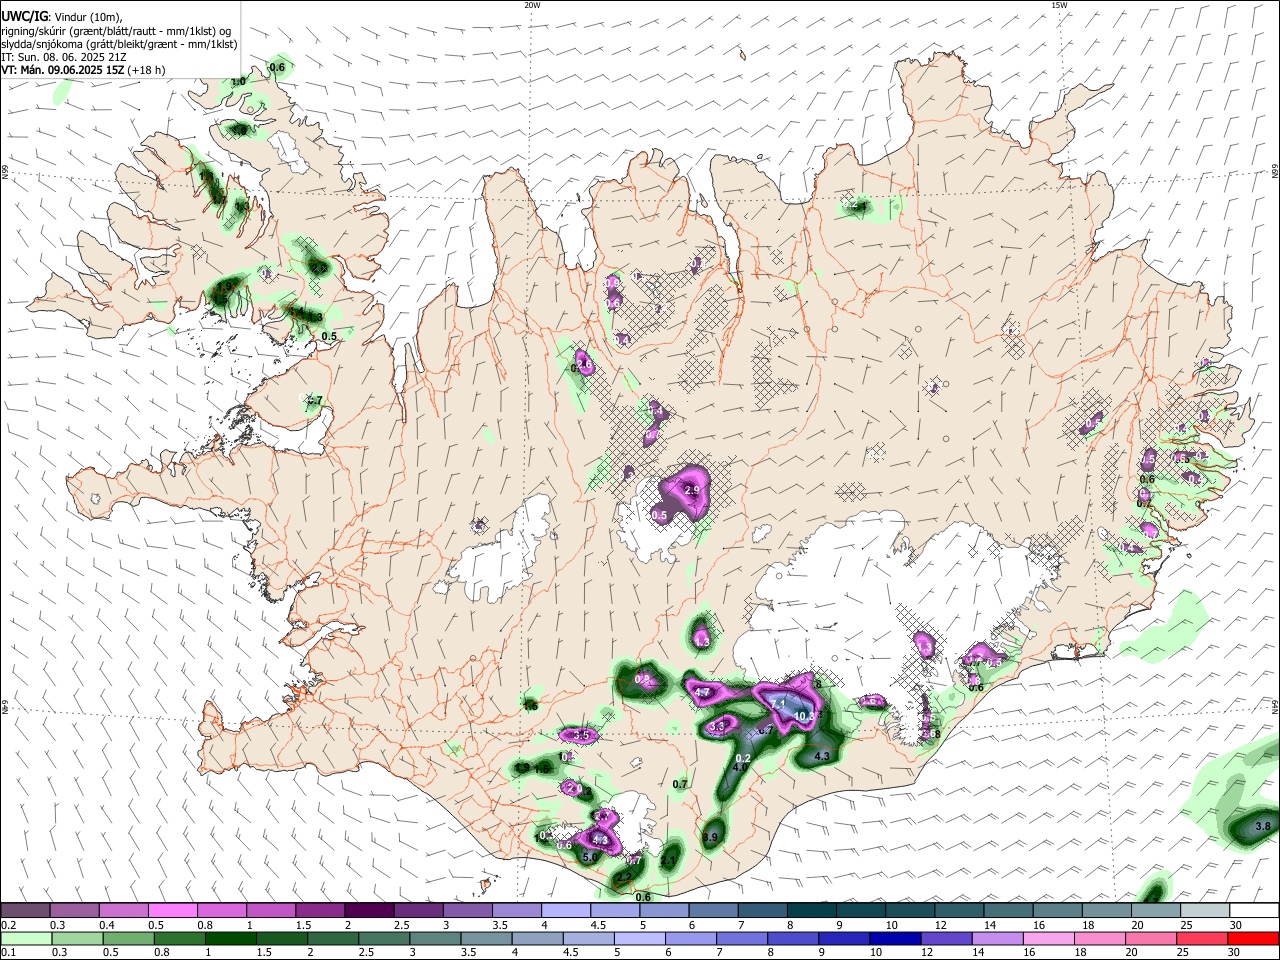Viewport: 1280px width, 960px height.
Task: Click the 15W longitude label at the top edge
Action: (x=1059, y=5)
